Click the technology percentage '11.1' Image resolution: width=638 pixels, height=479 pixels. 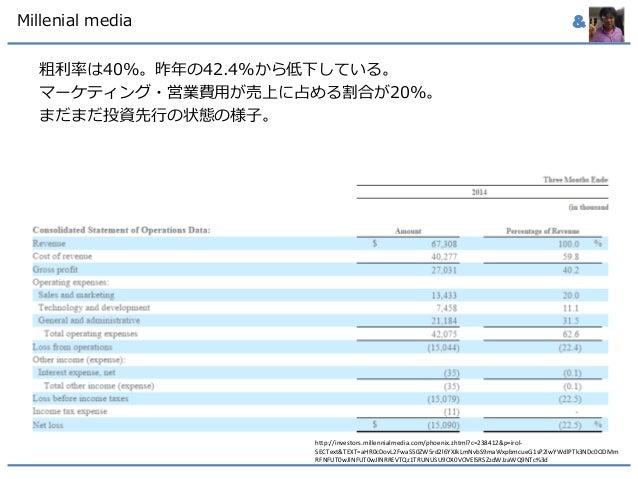(x=570, y=308)
